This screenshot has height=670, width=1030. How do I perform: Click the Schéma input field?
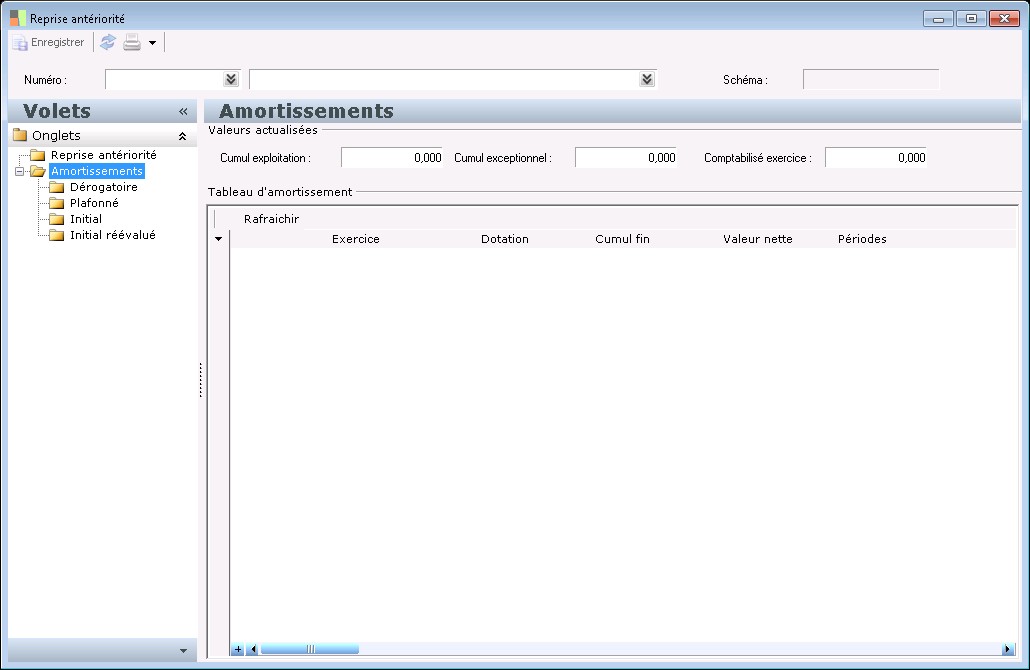click(x=870, y=79)
